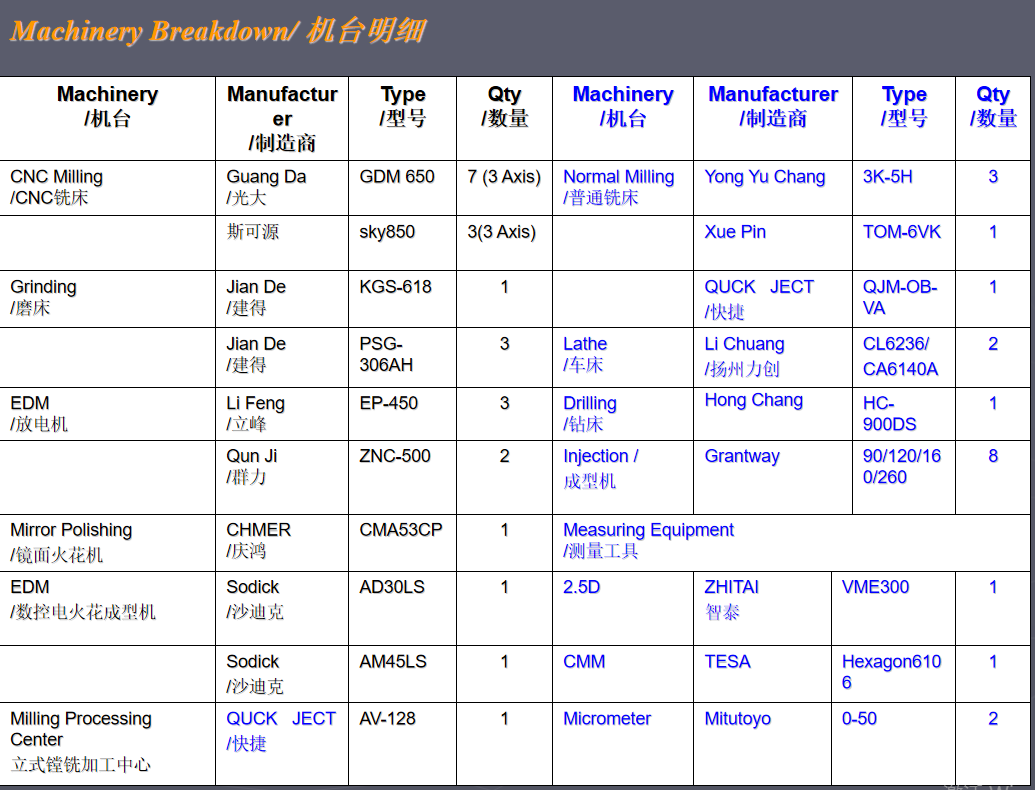This screenshot has width=1035, height=790.
Task: Click the 'Xue Pin' manufacturer cell
Action: coord(773,243)
